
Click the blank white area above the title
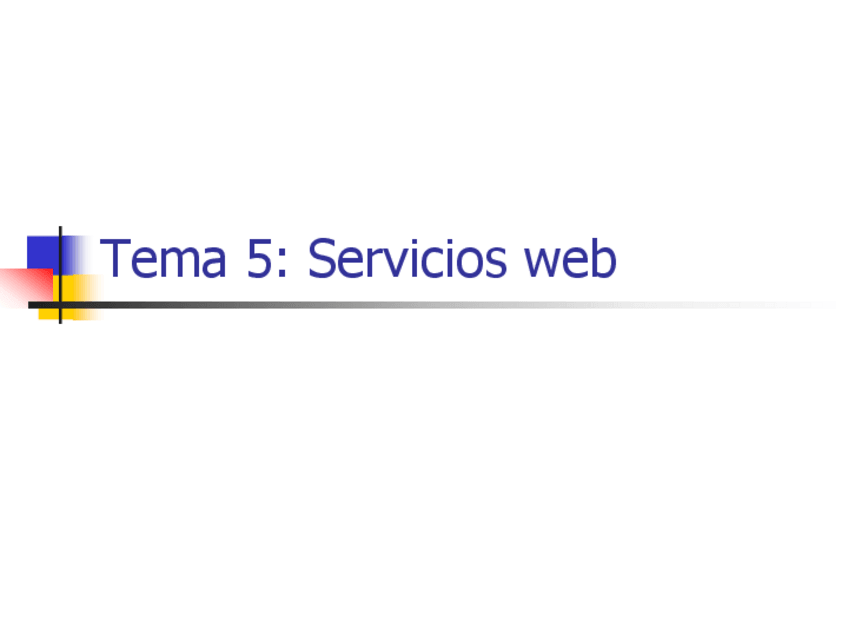click(x=424, y=108)
